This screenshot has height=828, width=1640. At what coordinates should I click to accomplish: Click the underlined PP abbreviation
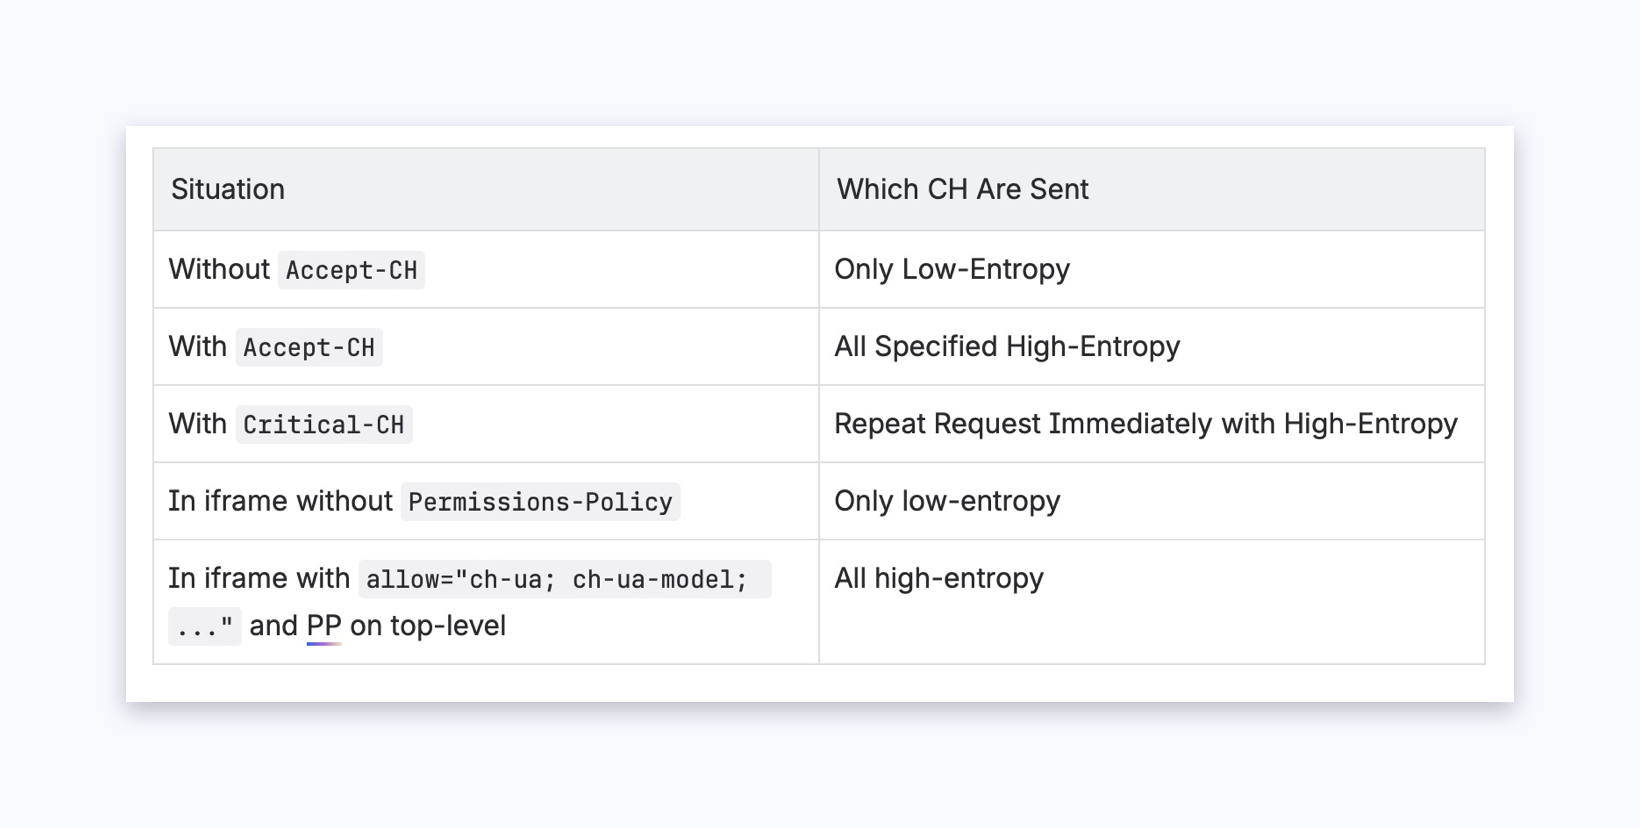point(323,626)
